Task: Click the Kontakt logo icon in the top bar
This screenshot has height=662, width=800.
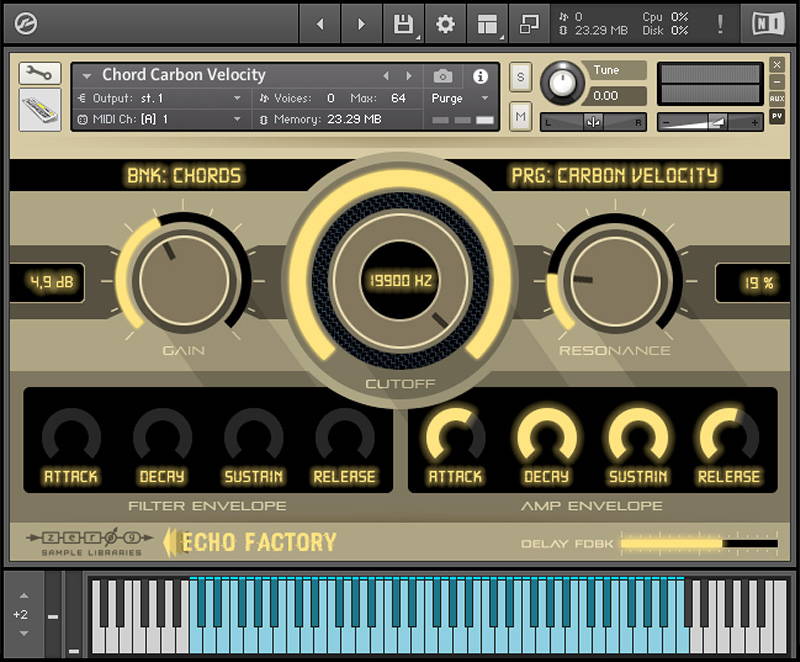Action: (x=25, y=23)
